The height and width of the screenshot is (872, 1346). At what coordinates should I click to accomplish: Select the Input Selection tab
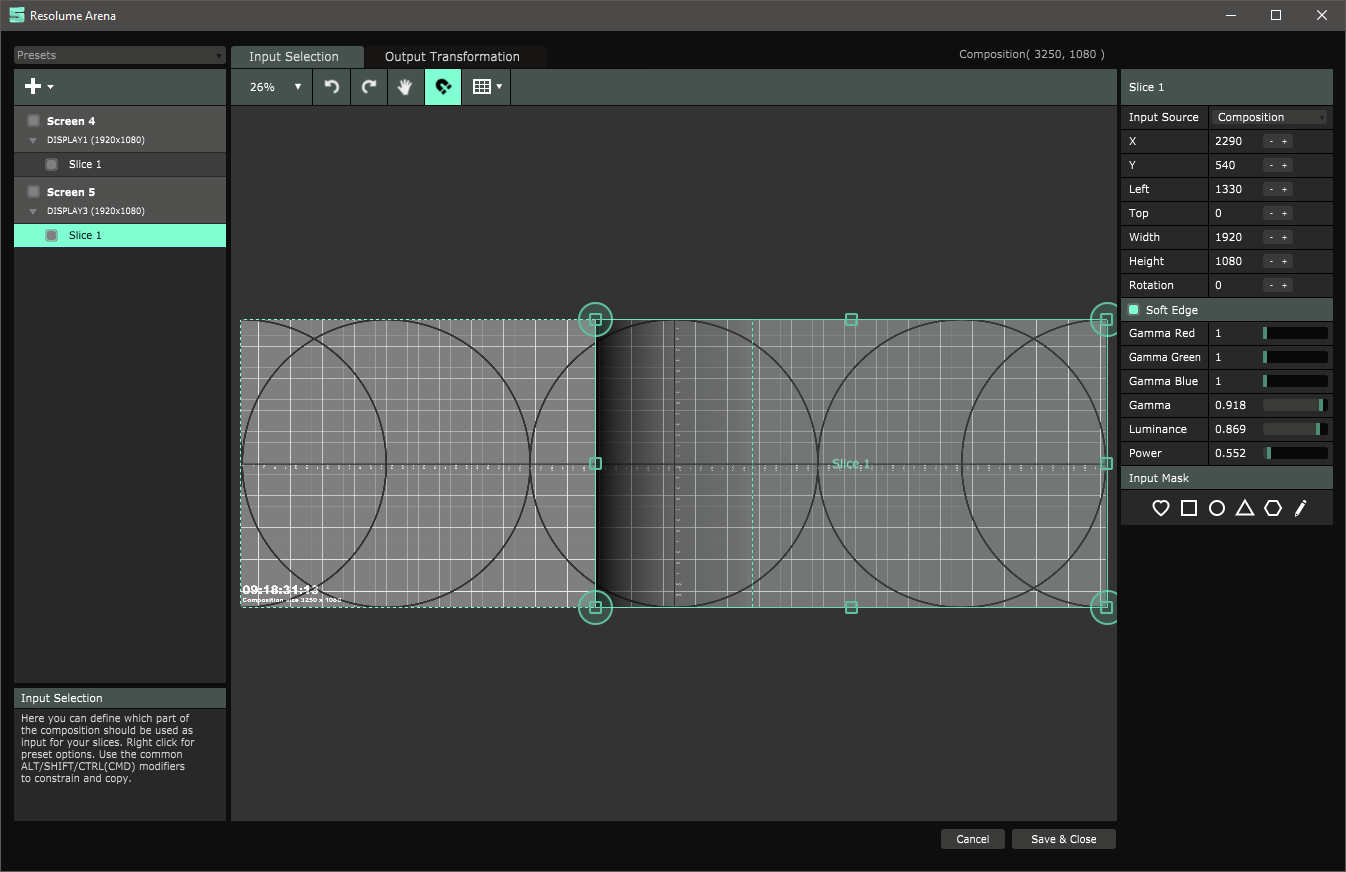pyautogui.click(x=294, y=57)
